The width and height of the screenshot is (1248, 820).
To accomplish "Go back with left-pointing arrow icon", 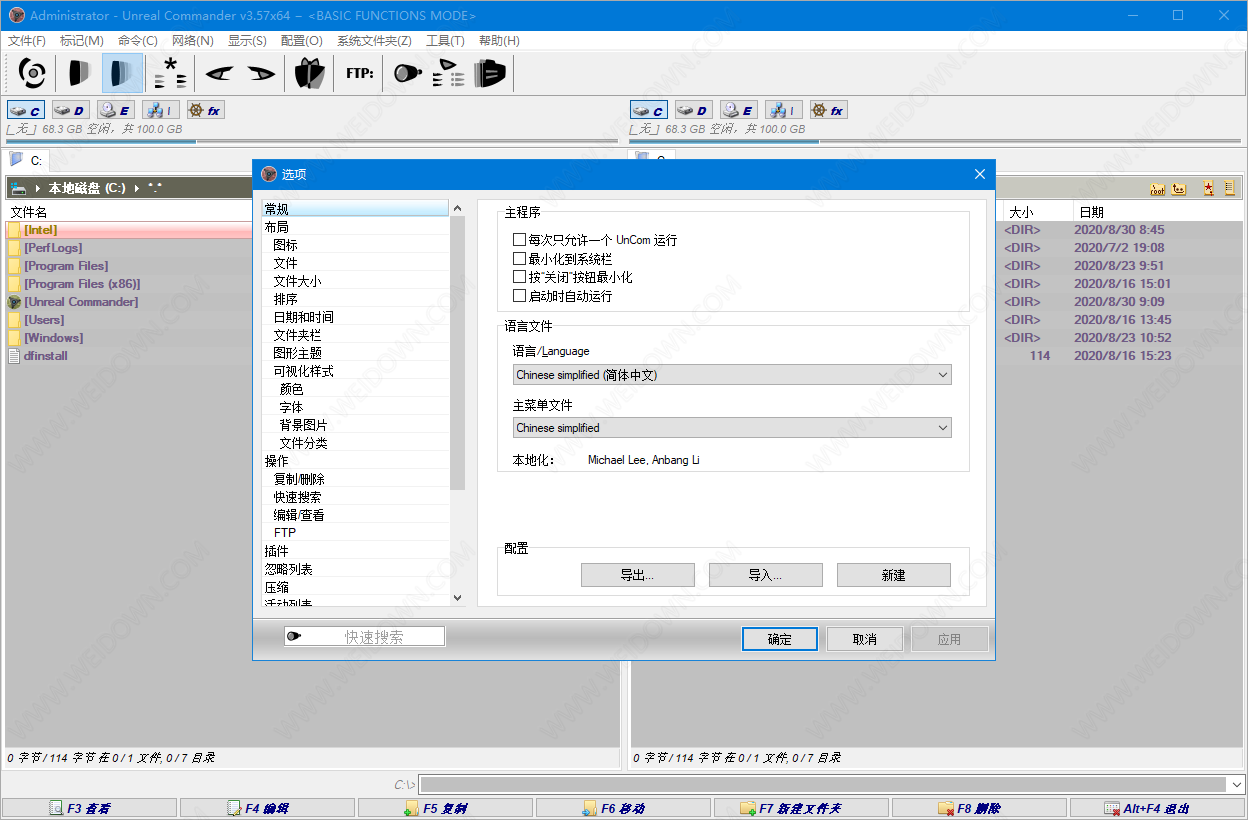I will tap(220, 73).
